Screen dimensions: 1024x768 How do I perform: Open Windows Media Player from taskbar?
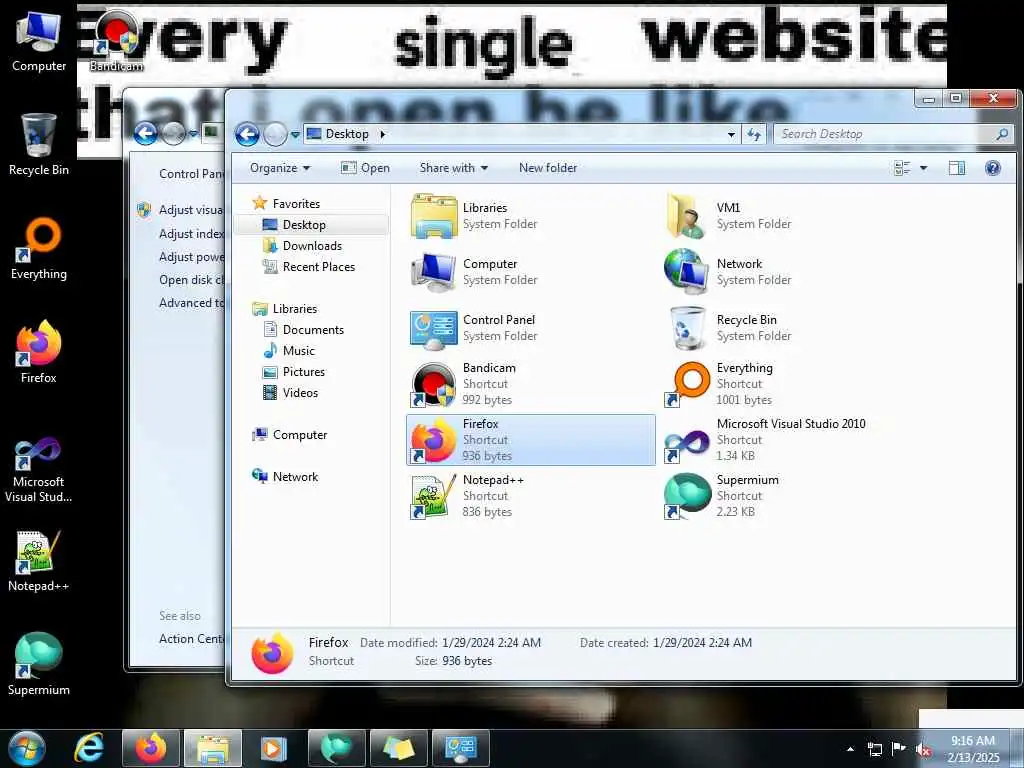[x=274, y=748]
